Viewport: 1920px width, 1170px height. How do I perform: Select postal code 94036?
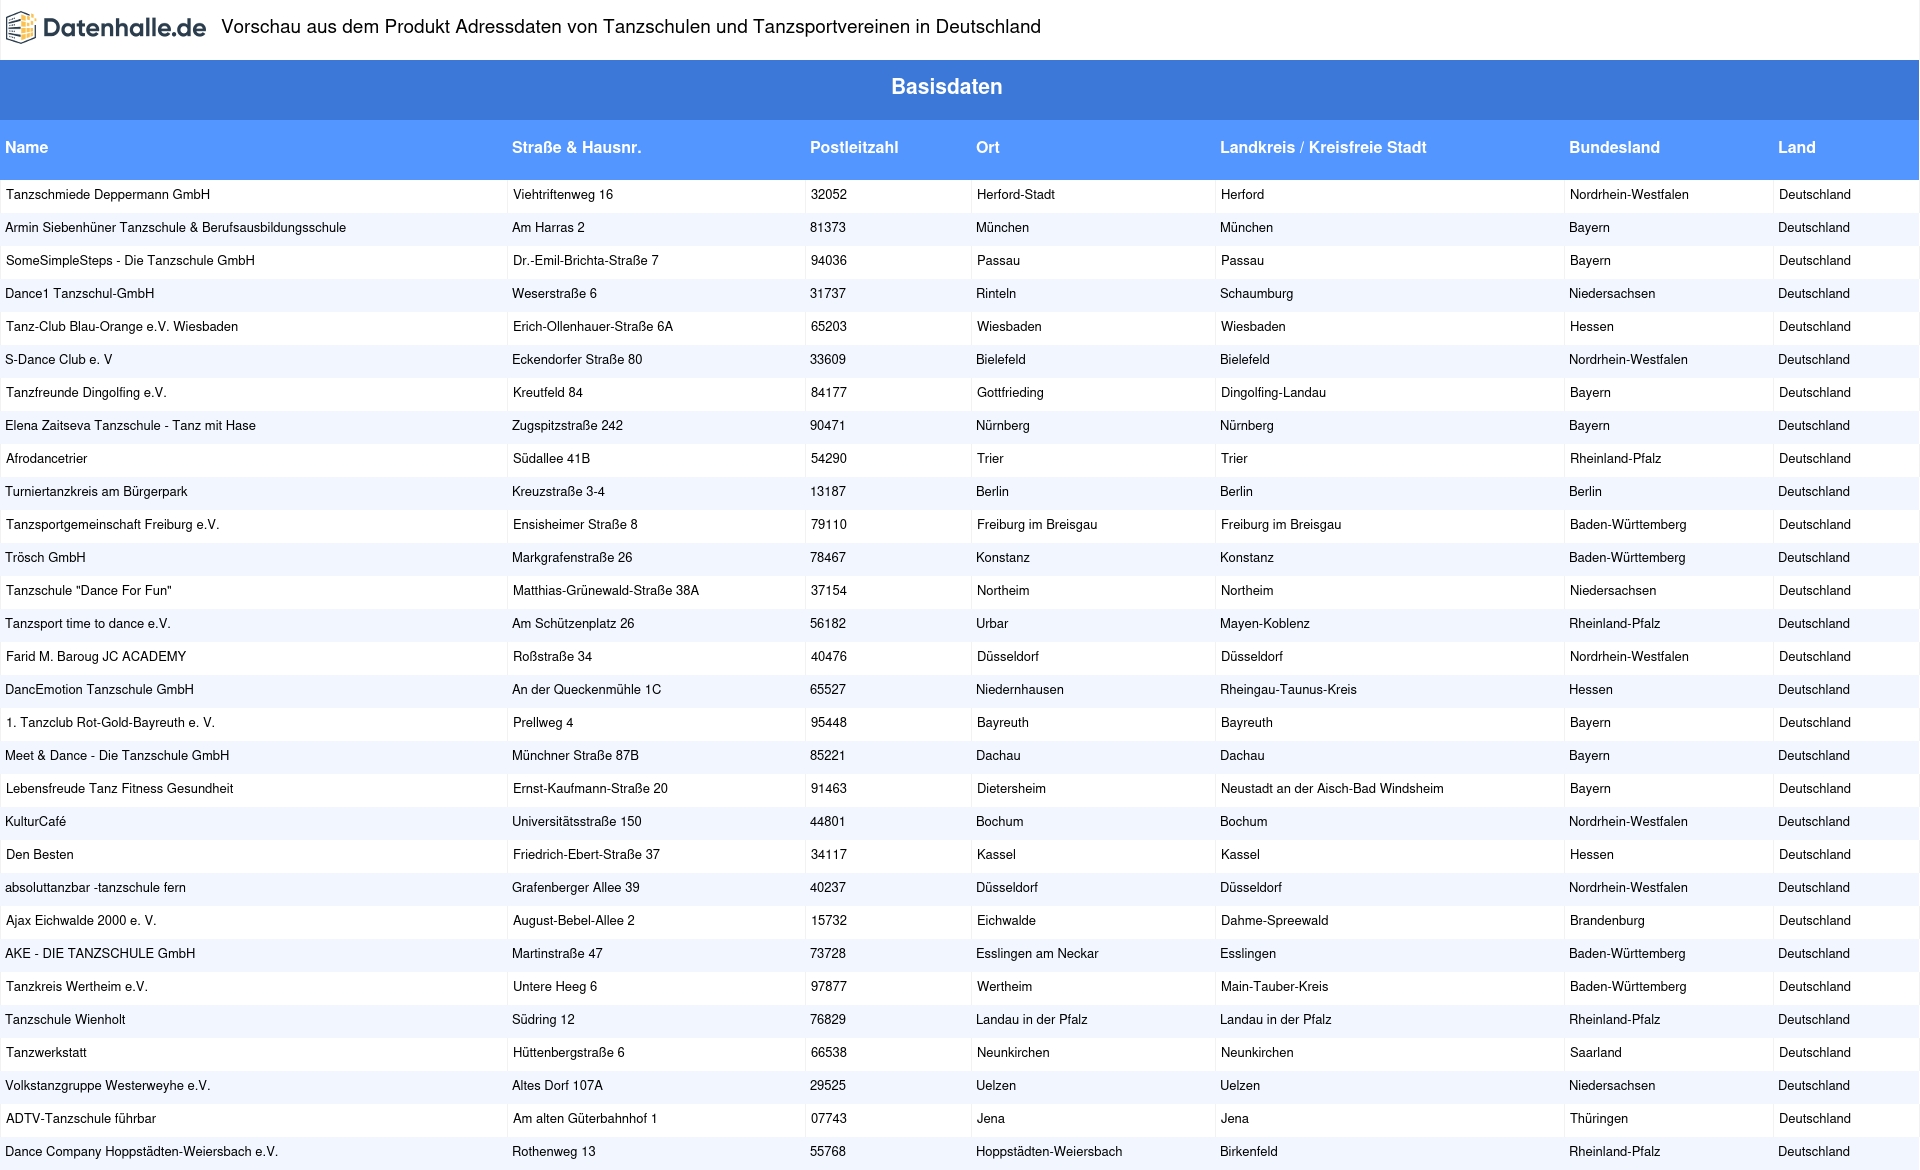coord(829,261)
